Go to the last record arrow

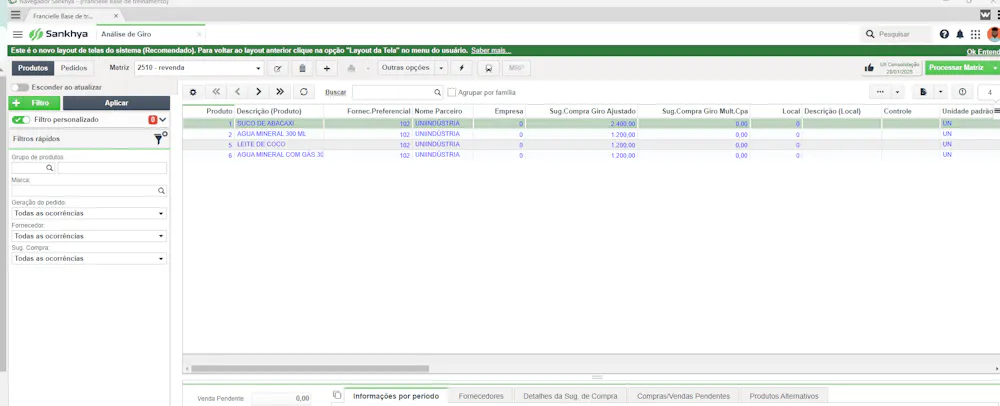[x=280, y=92]
